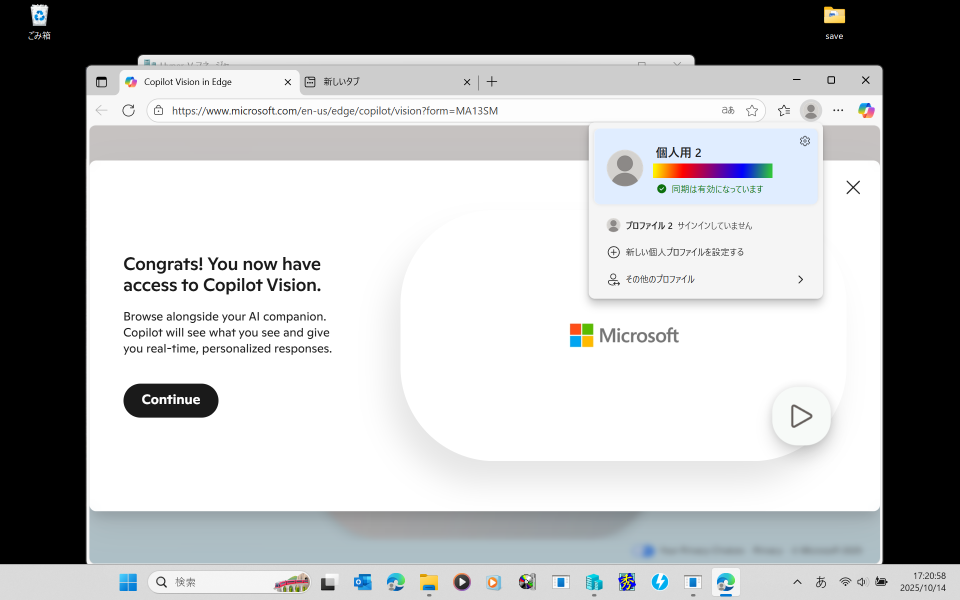This screenshot has width=960, height=600.
Task: Open the Hidemaru 秀 editor taskbar icon
Action: 626,582
